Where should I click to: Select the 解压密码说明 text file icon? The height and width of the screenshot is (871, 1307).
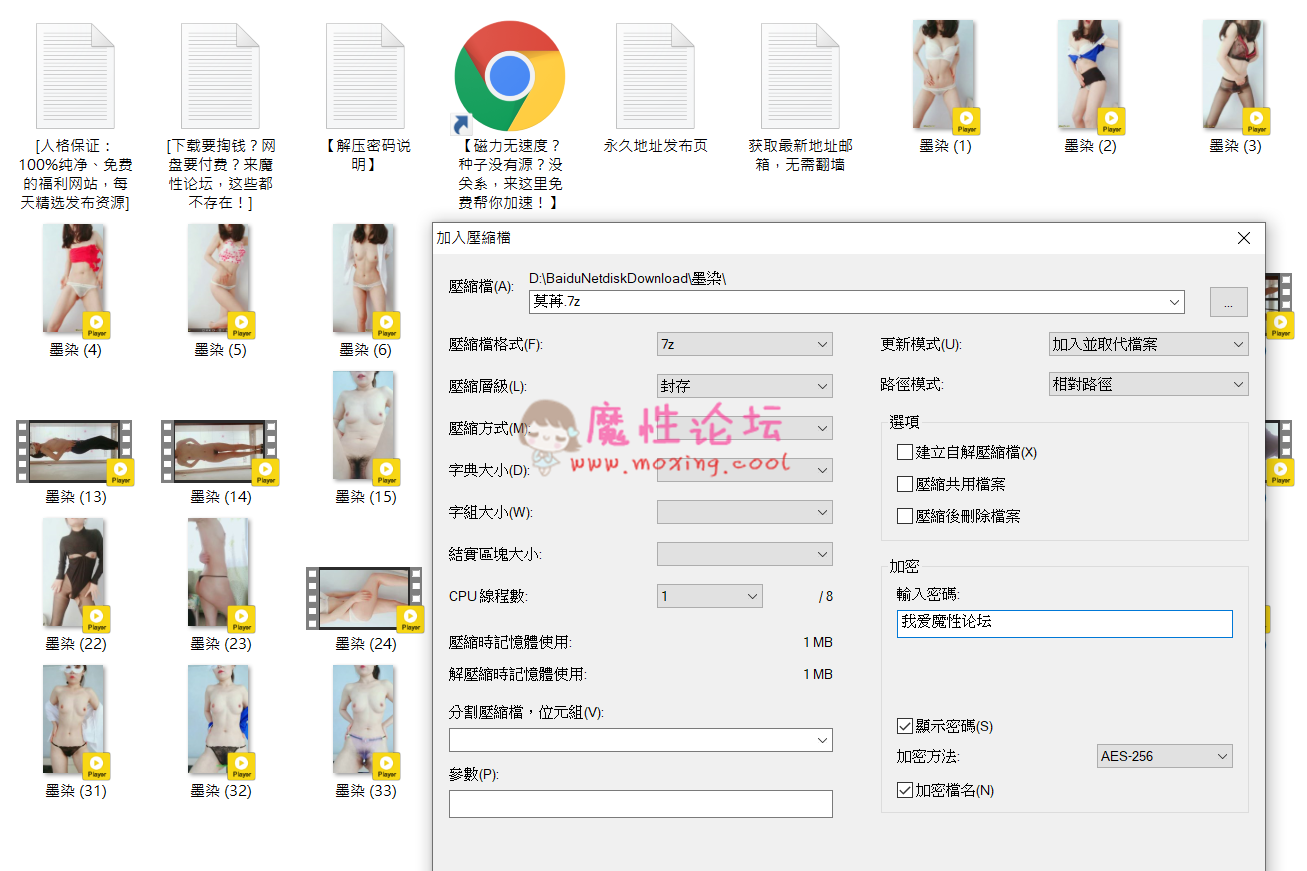(x=366, y=76)
